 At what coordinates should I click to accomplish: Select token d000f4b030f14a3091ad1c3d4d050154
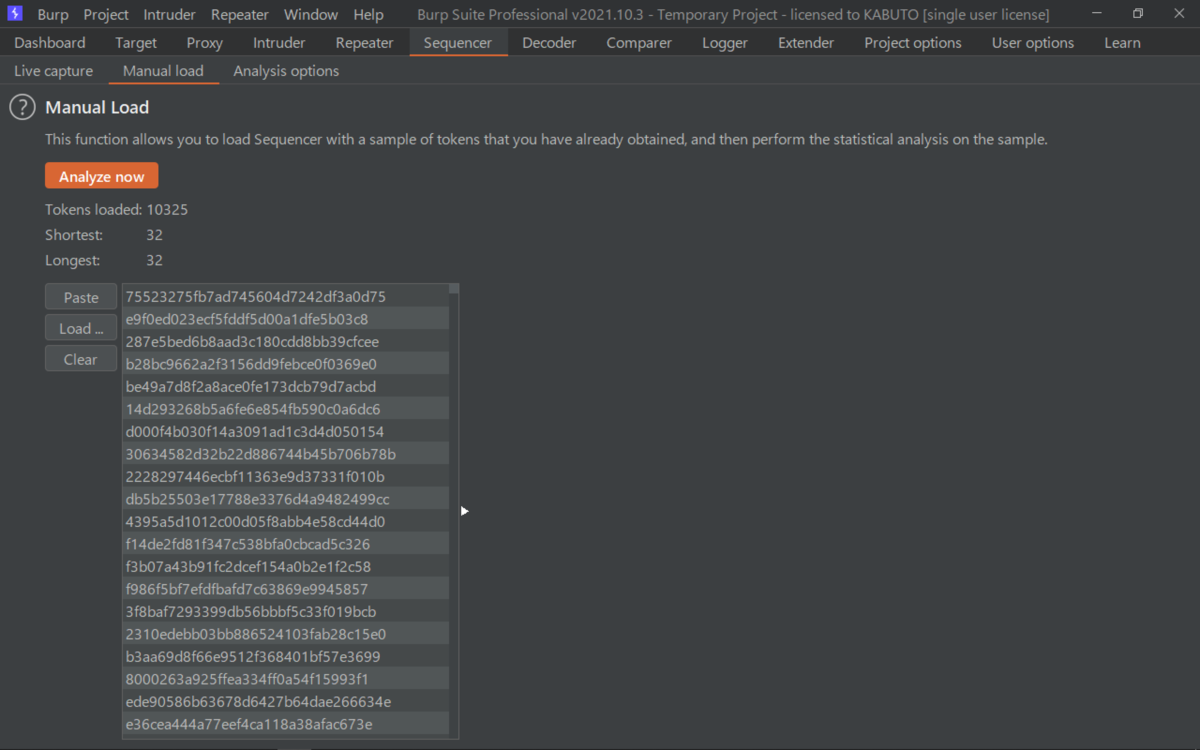[x=286, y=431]
